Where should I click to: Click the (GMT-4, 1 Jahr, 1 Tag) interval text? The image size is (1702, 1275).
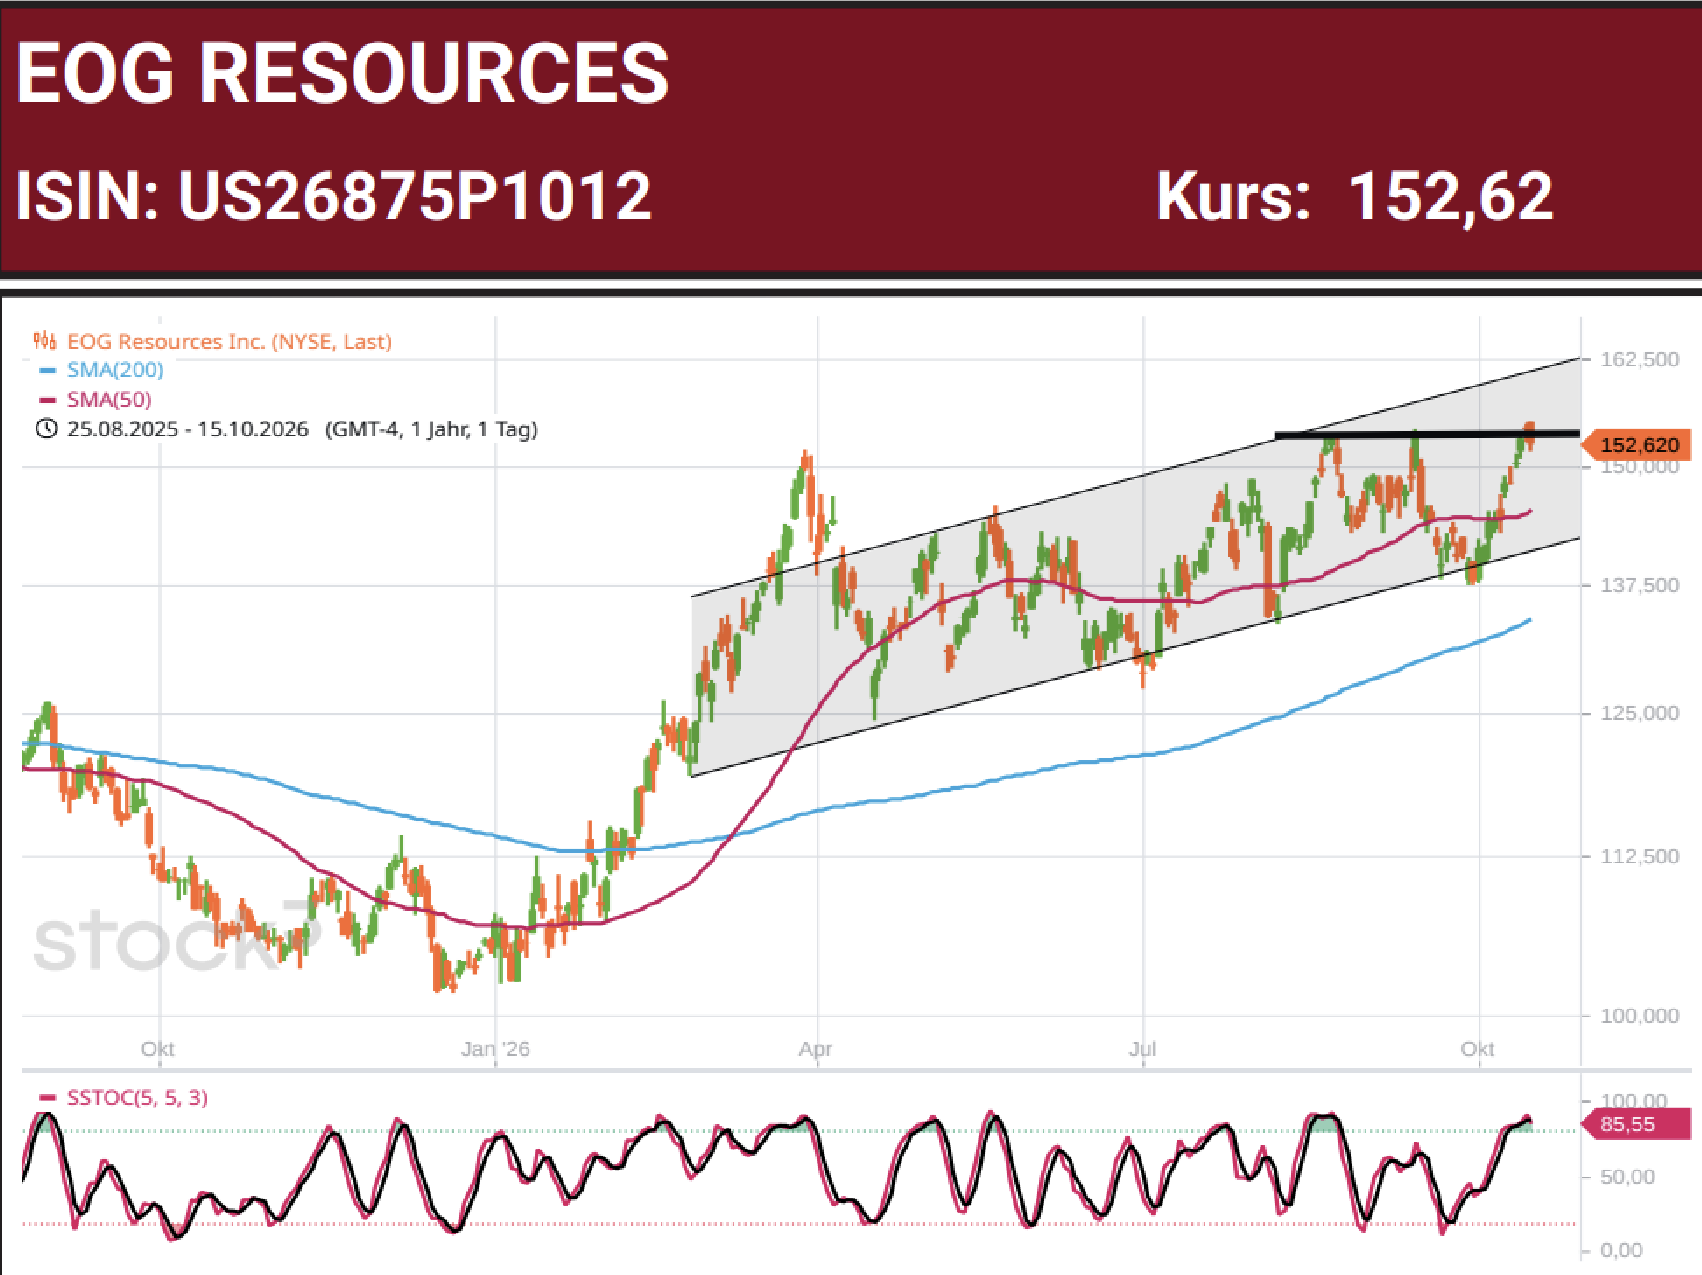point(431,429)
